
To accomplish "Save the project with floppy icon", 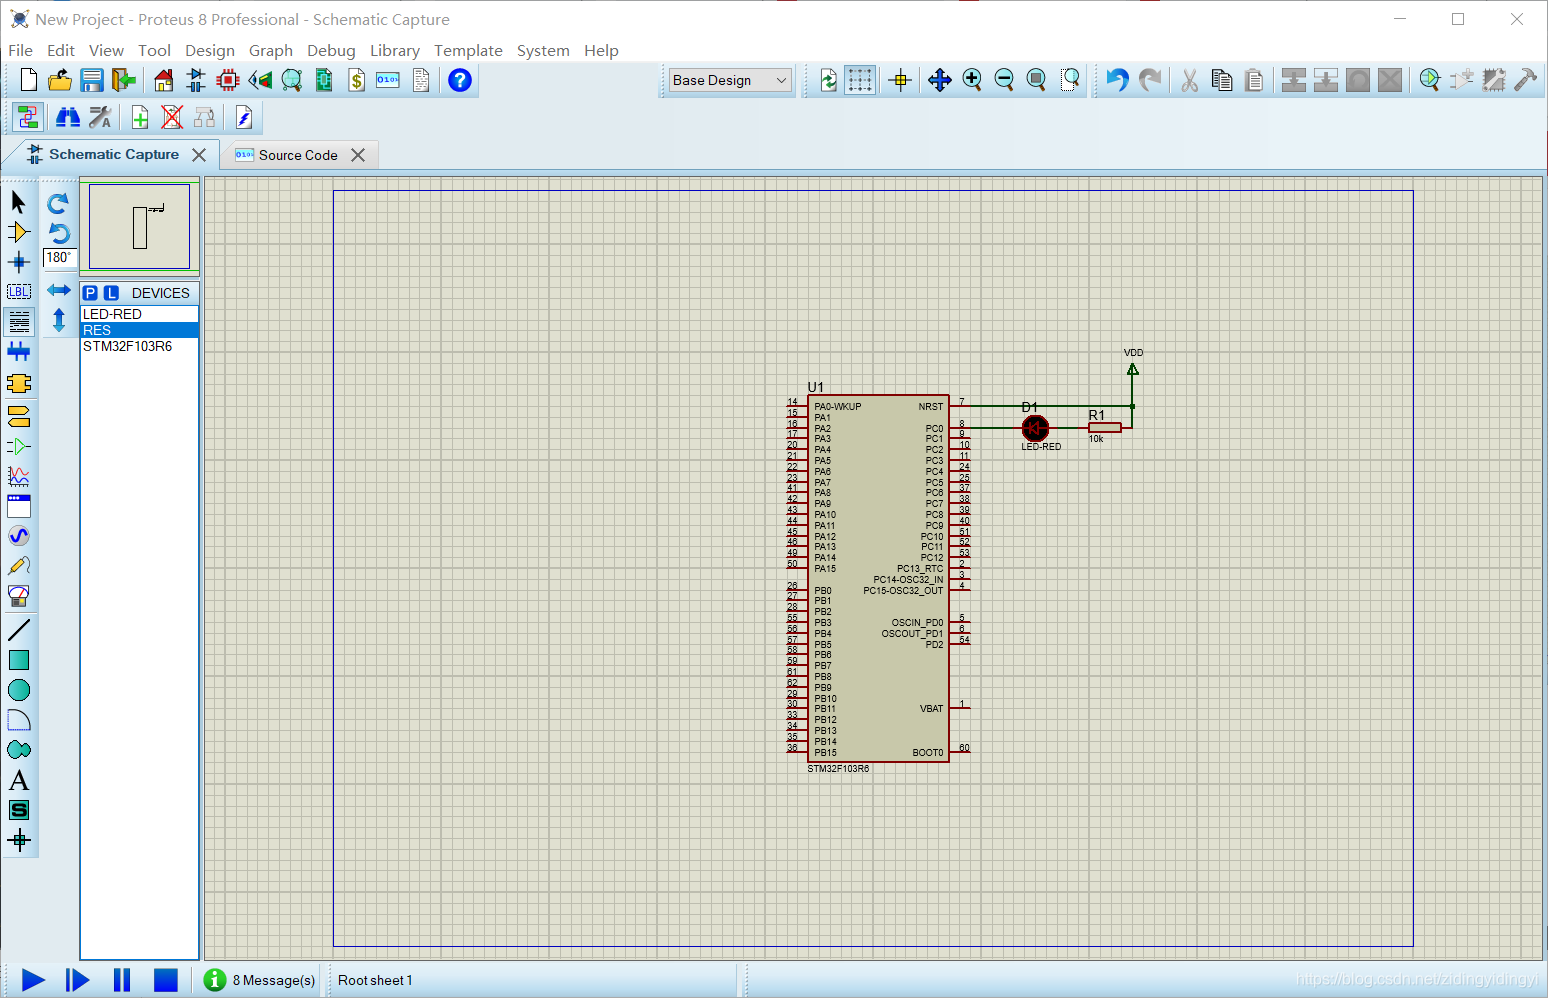I will pos(92,80).
